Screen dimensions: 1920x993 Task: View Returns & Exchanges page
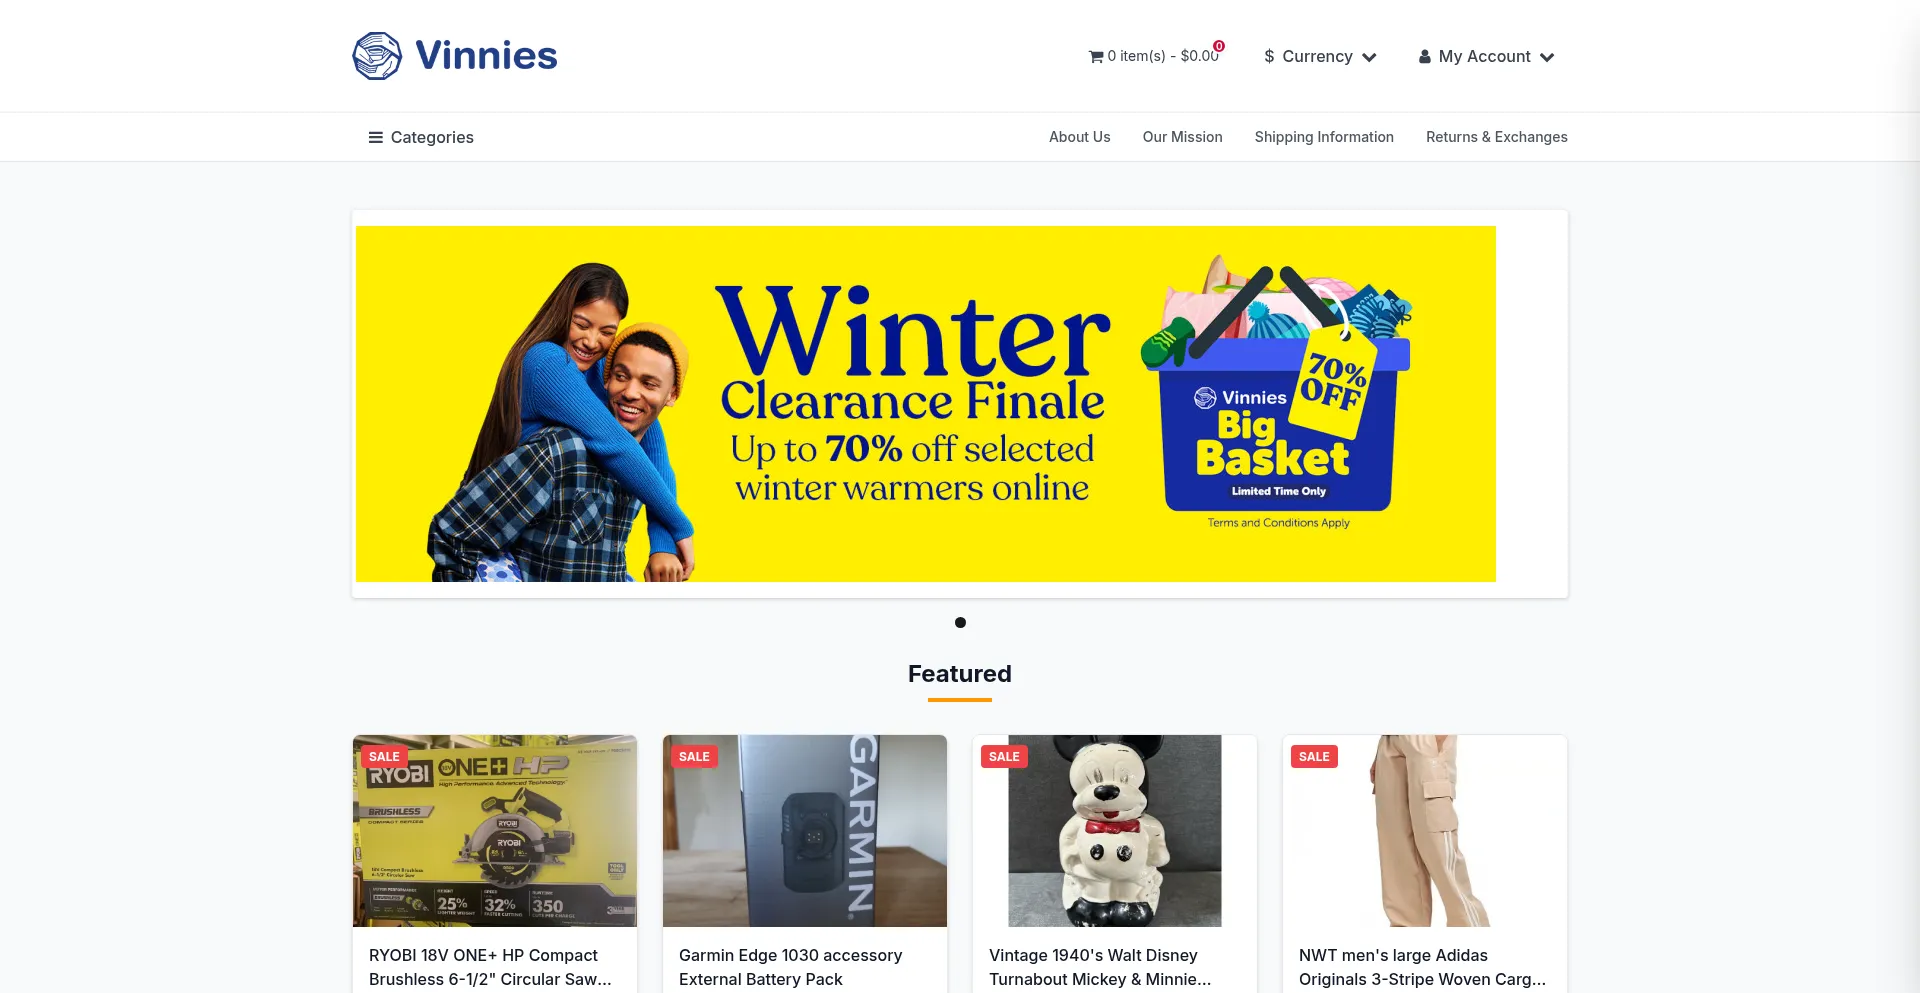1497,137
